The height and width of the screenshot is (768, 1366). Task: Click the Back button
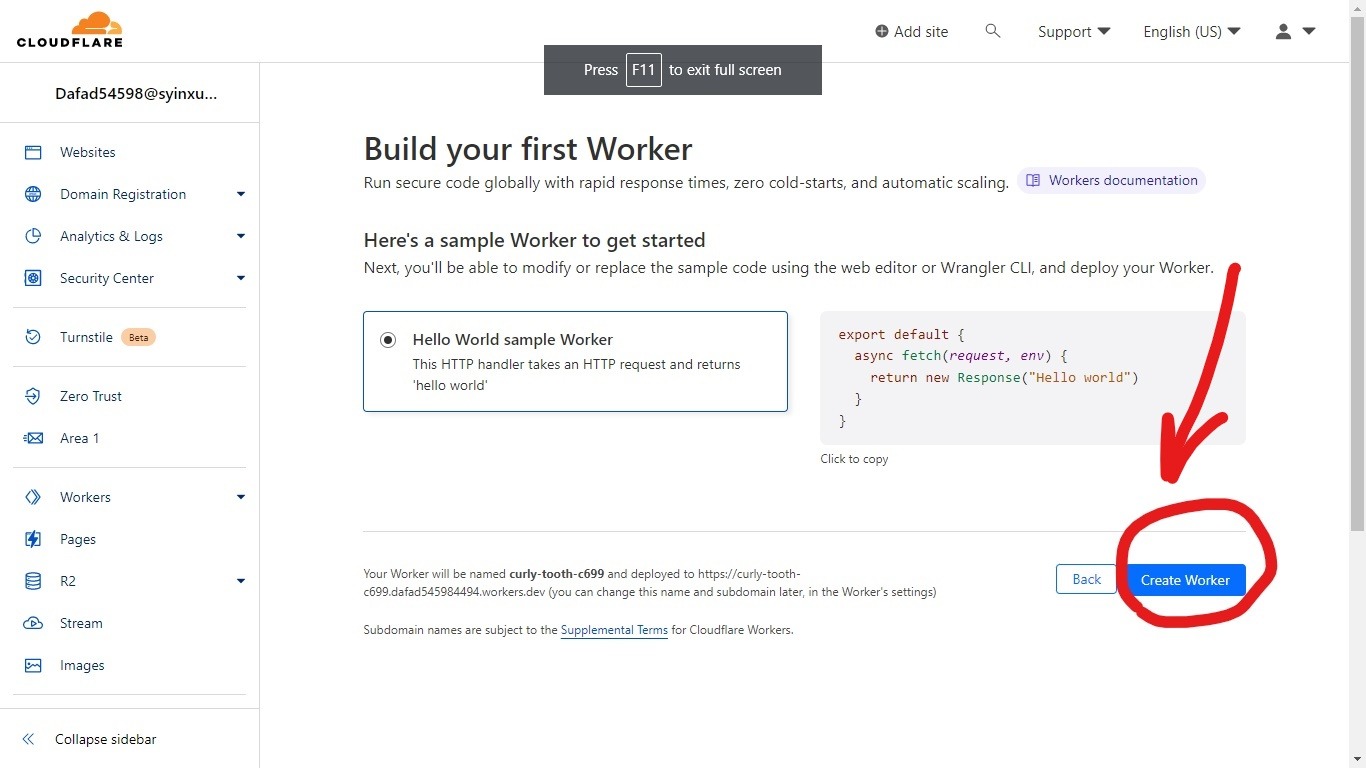[x=1086, y=579]
